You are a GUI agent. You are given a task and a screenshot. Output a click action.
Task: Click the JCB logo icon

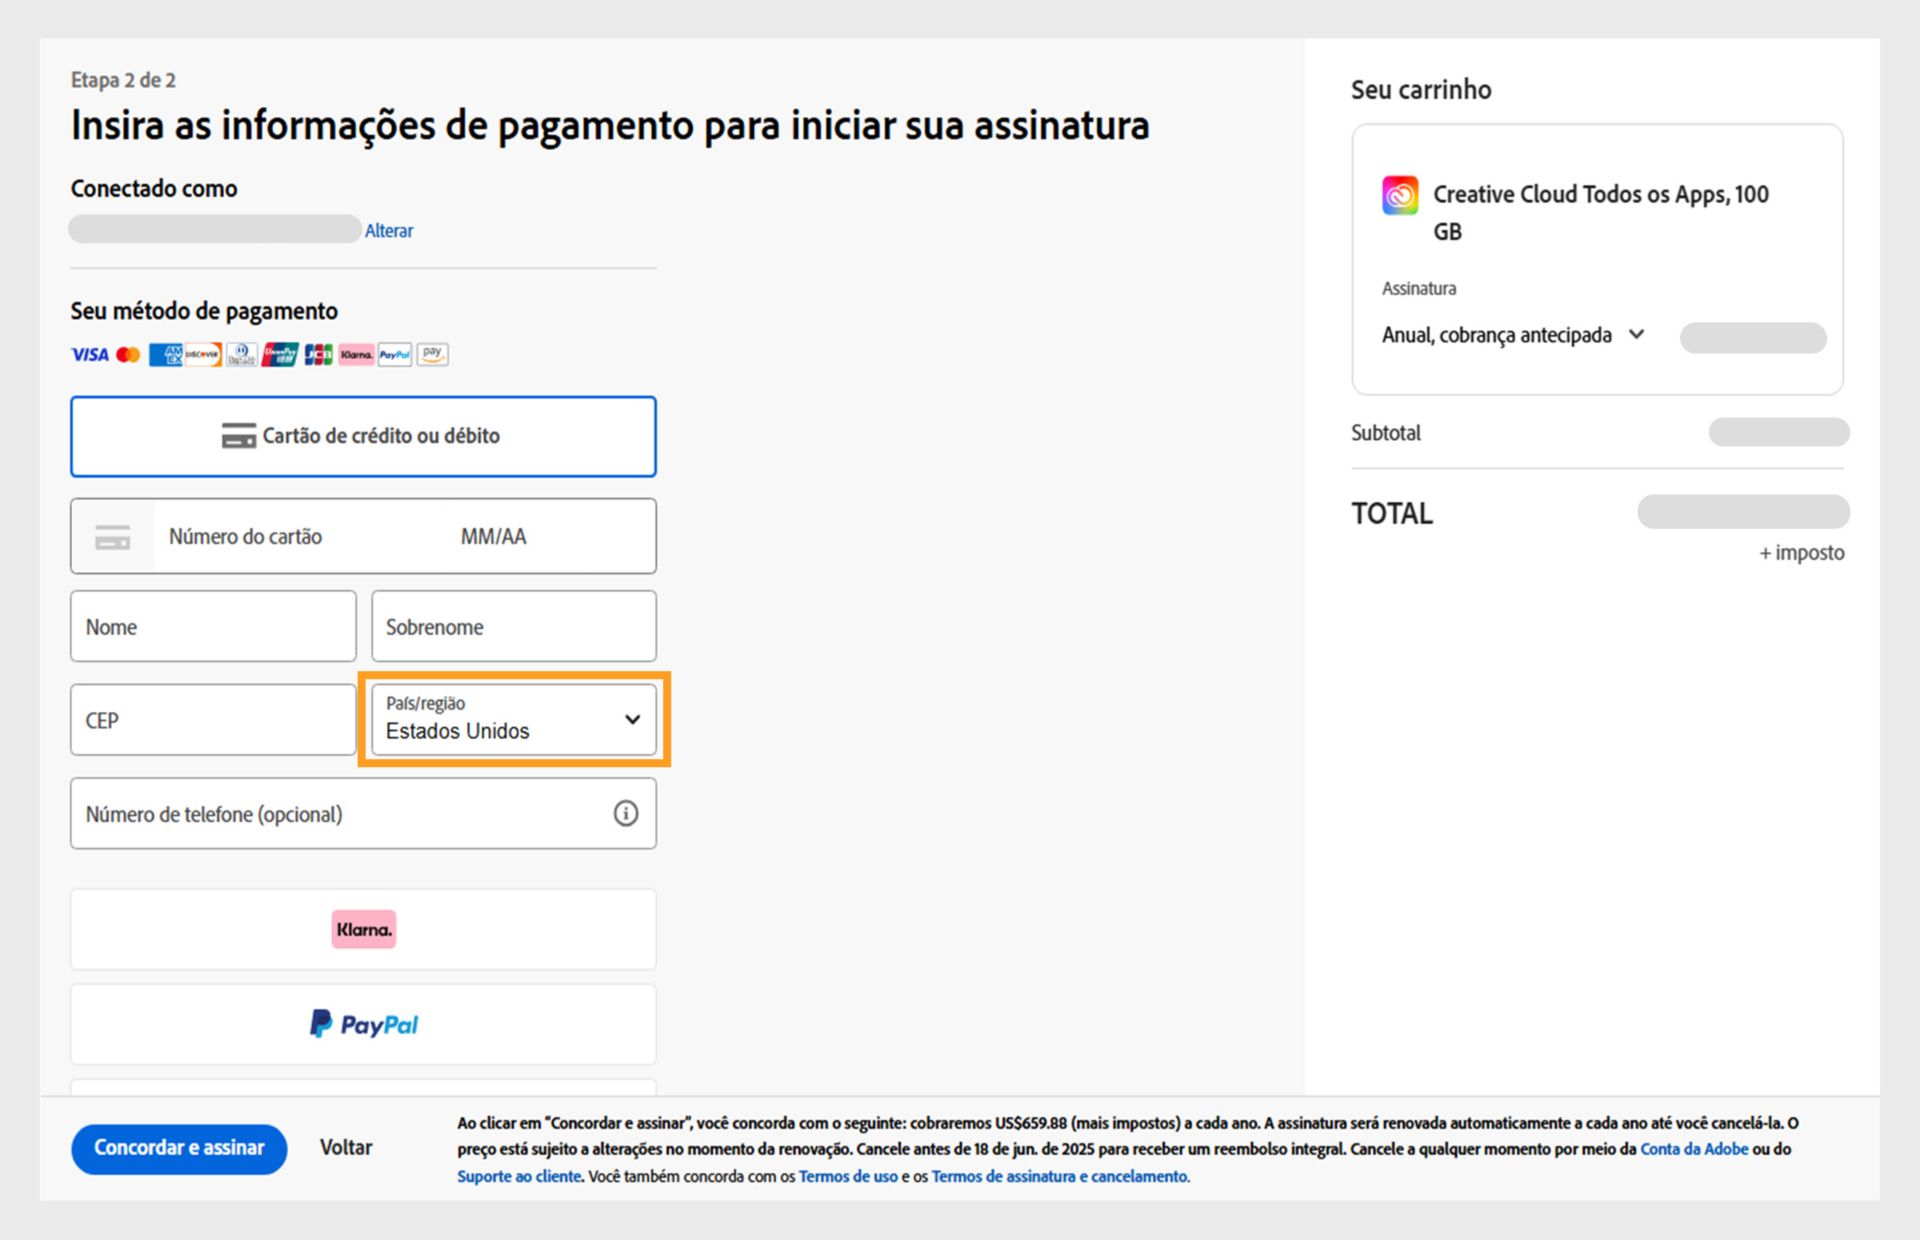[318, 355]
